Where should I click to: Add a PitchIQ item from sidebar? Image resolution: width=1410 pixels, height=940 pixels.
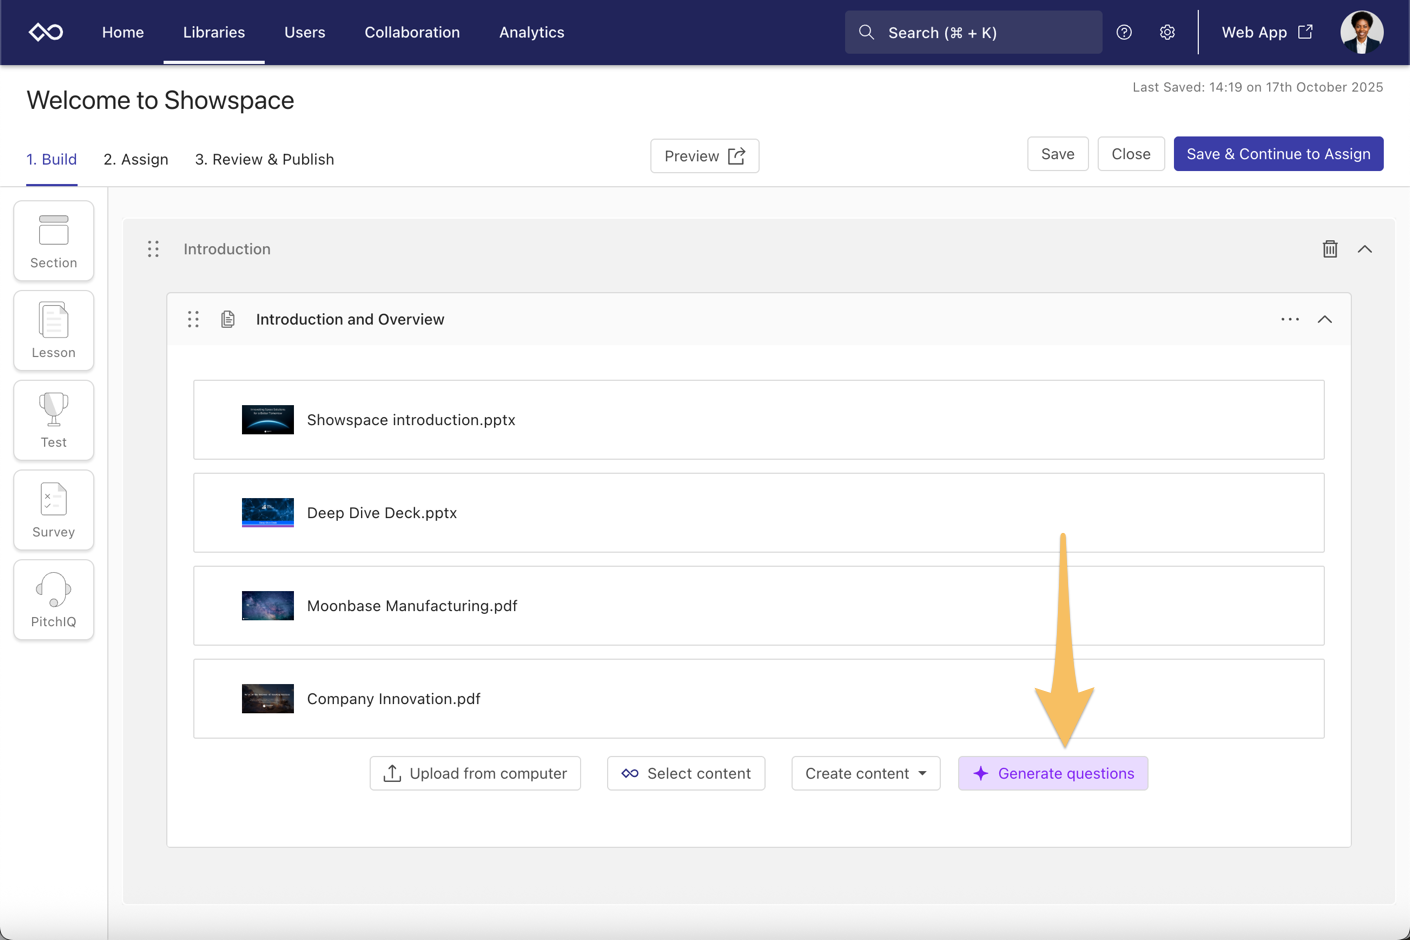54,600
